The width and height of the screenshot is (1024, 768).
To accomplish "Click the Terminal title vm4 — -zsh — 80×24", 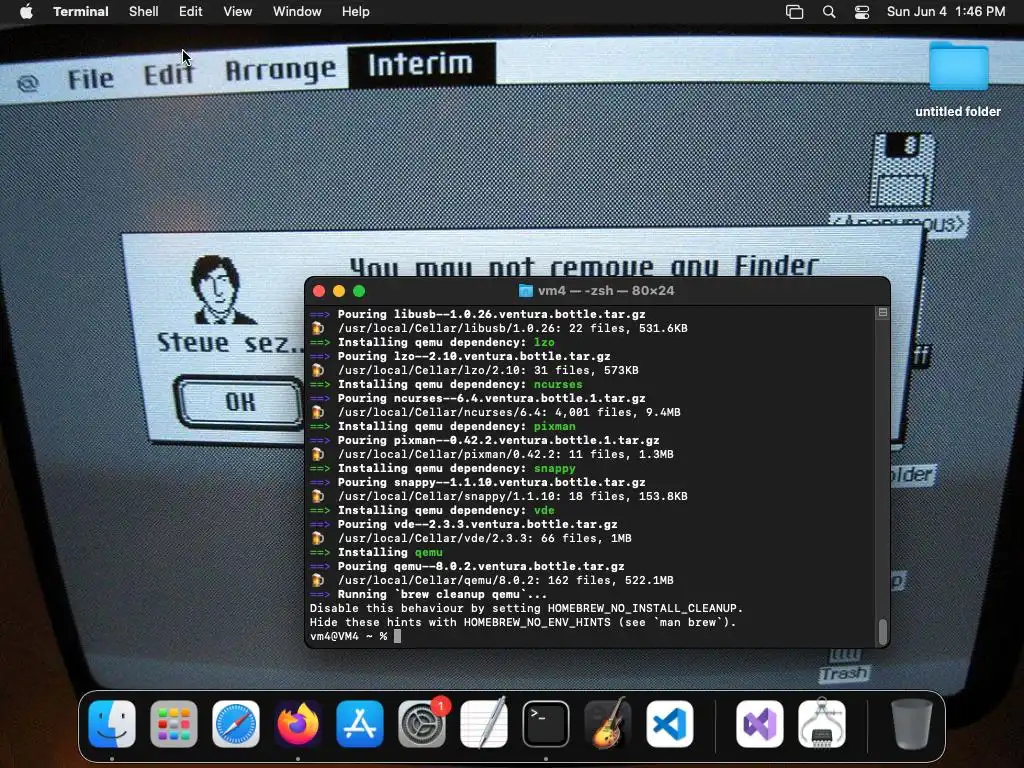I will click(605, 291).
